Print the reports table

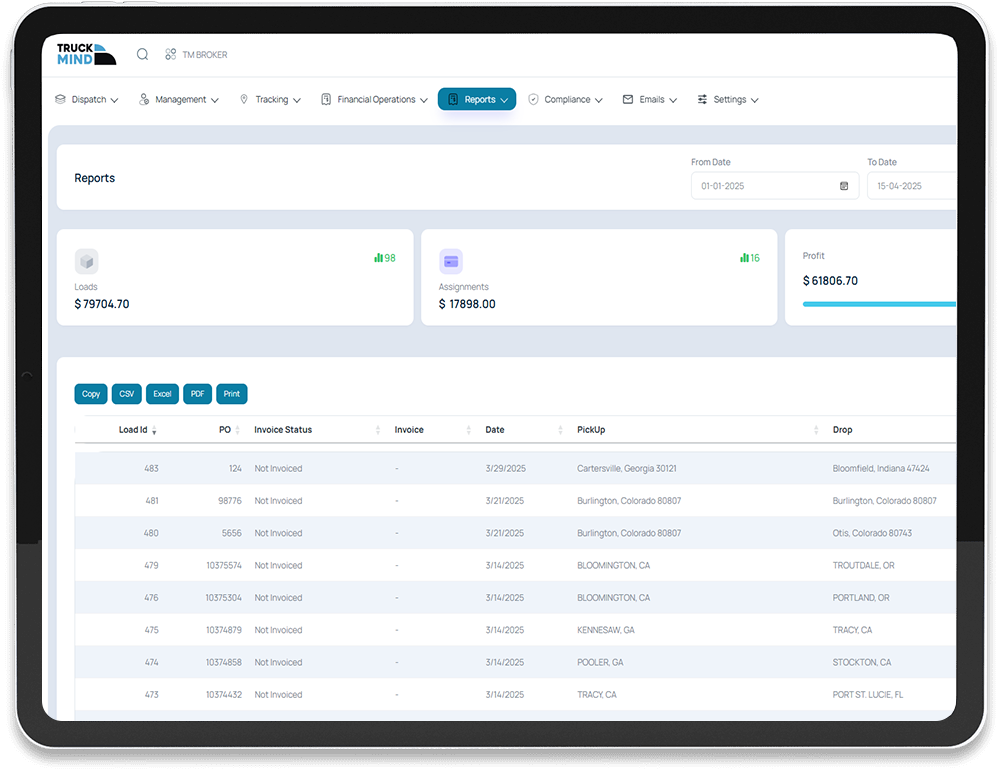coord(232,394)
